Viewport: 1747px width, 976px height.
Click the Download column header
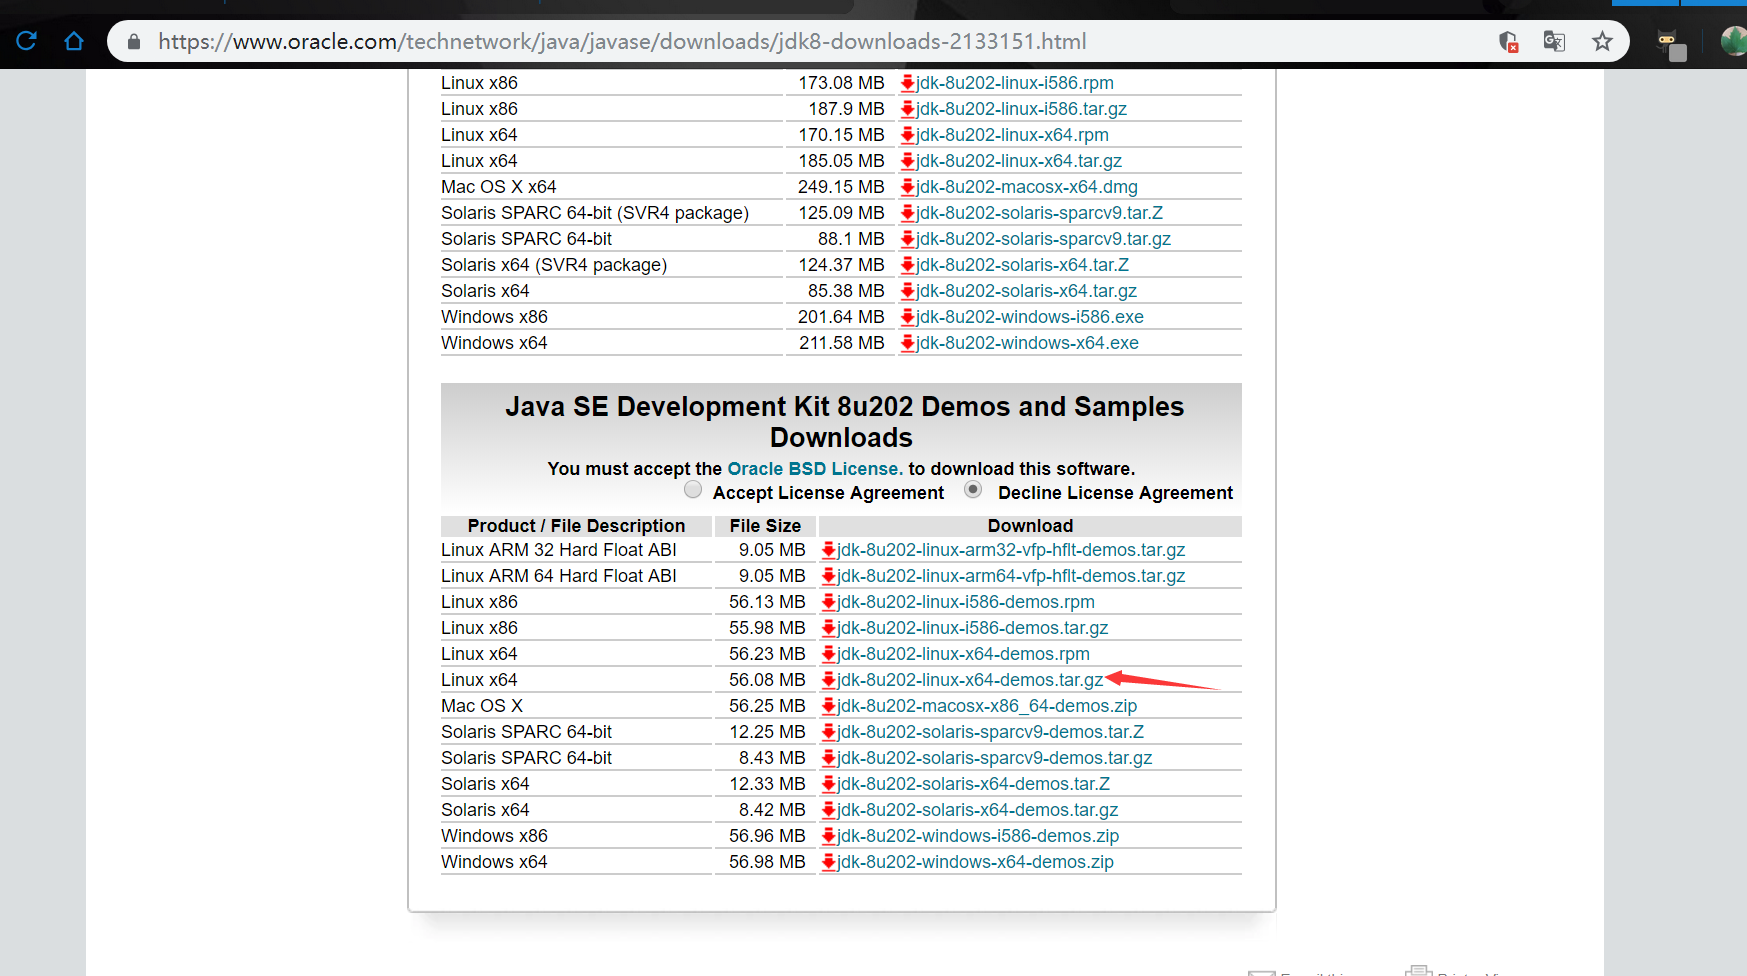coord(1030,526)
